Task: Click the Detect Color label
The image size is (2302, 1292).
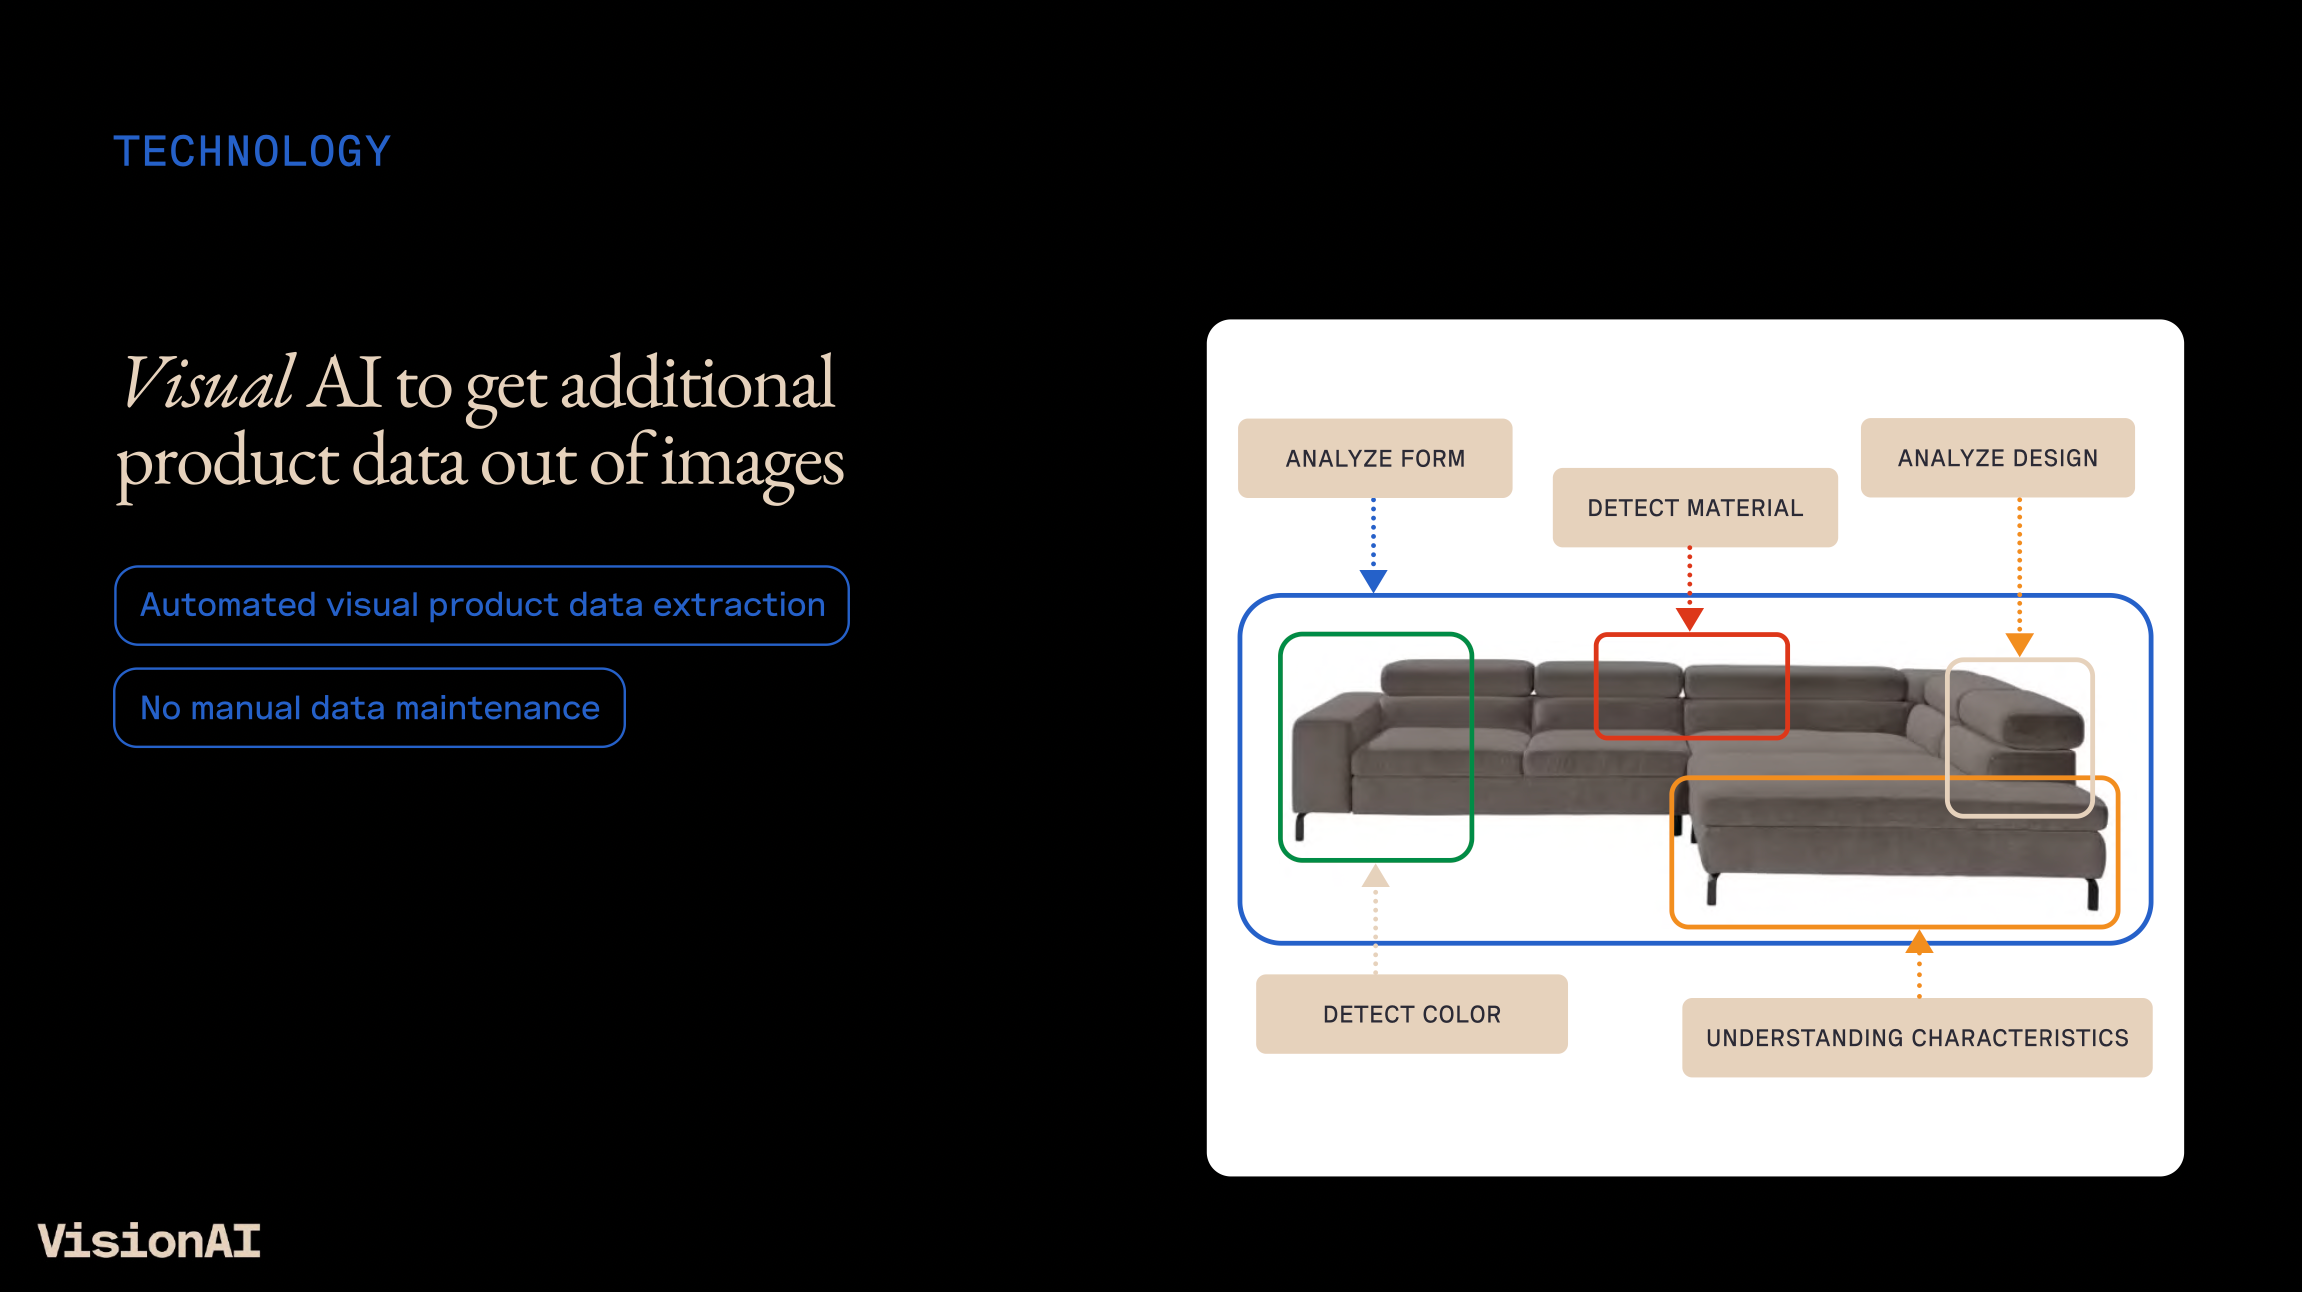Action: click(x=1411, y=1014)
